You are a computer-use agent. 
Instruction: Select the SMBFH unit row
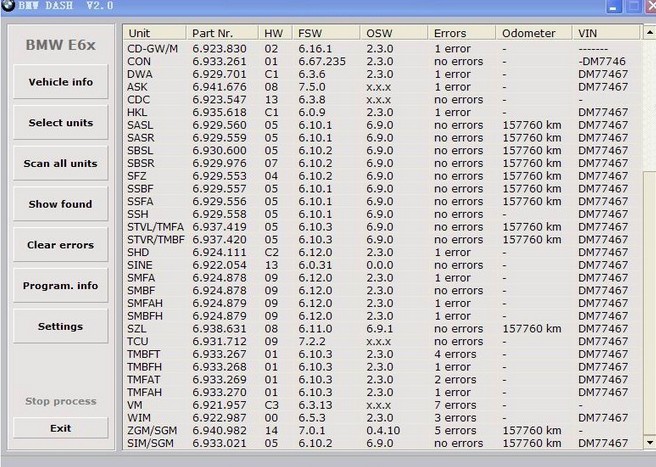click(x=383, y=316)
